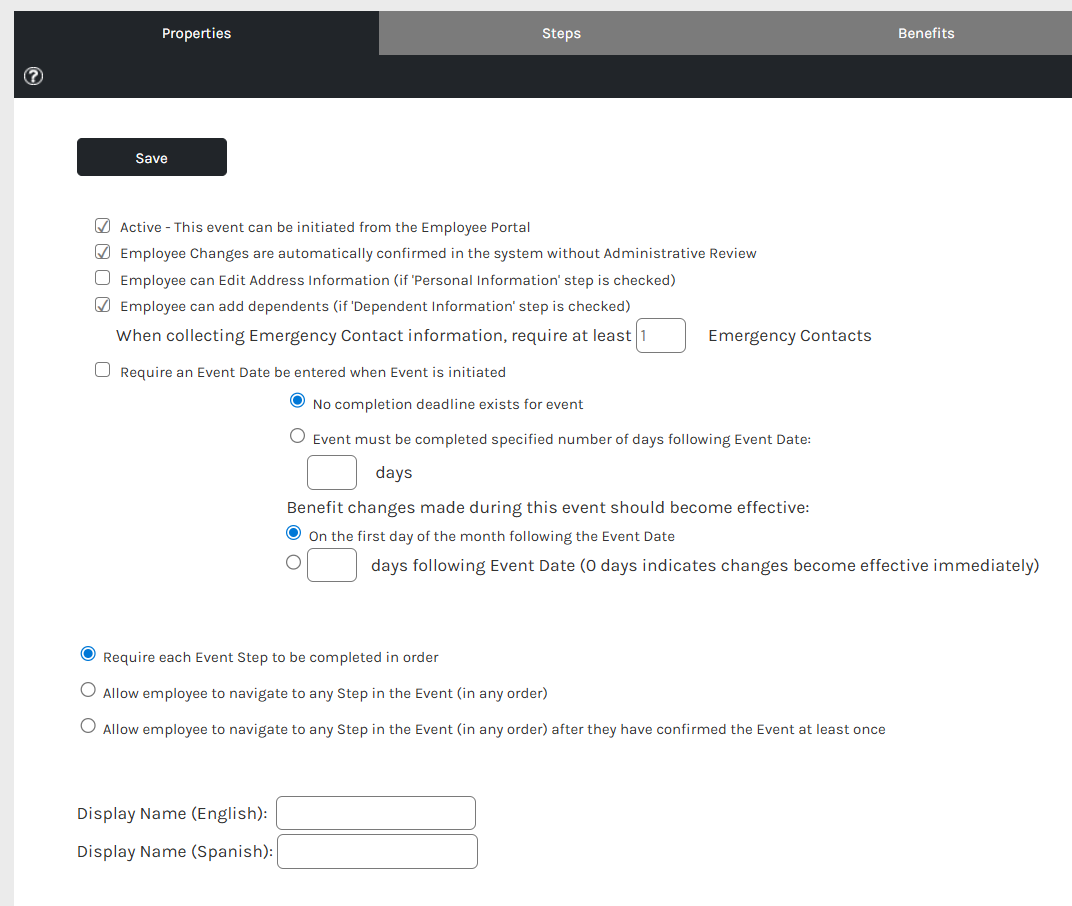This screenshot has height=906, width=1072.
Task: Click the Display Name (Spanish) field
Action: [377, 851]
